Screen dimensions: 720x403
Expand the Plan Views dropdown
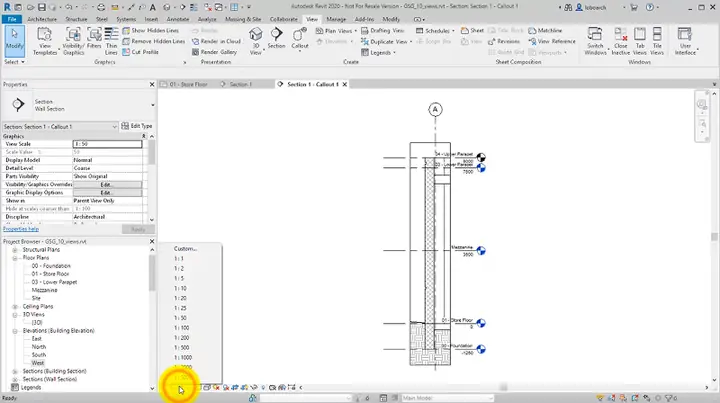point(355,31)
